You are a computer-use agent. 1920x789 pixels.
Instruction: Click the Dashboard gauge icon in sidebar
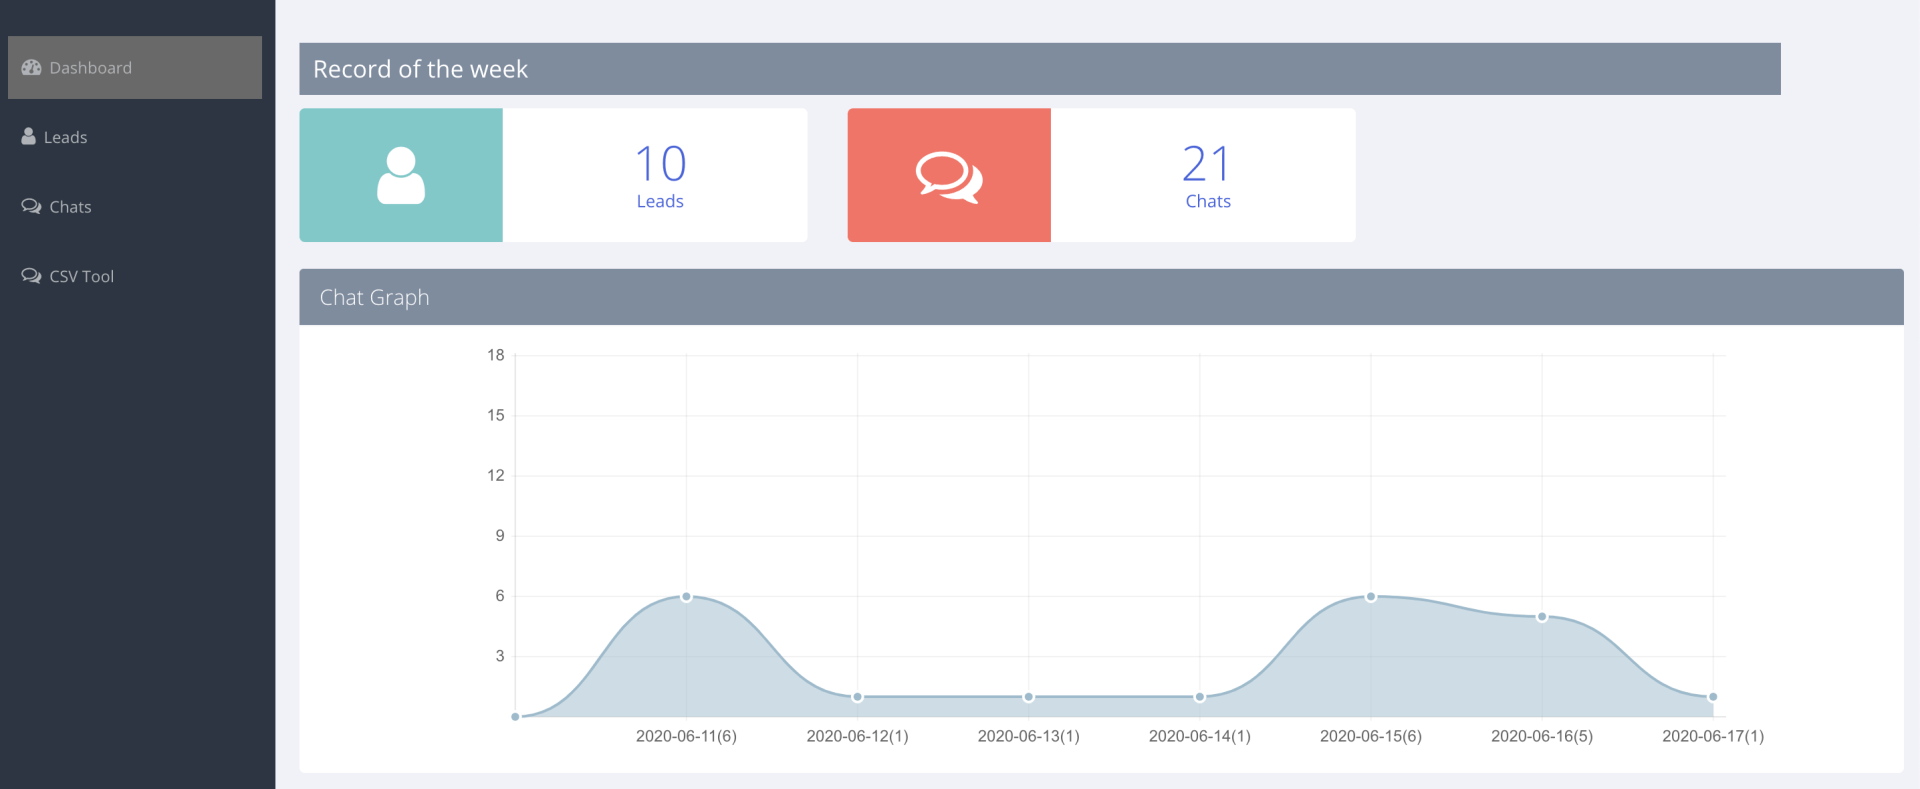[31, 68]
